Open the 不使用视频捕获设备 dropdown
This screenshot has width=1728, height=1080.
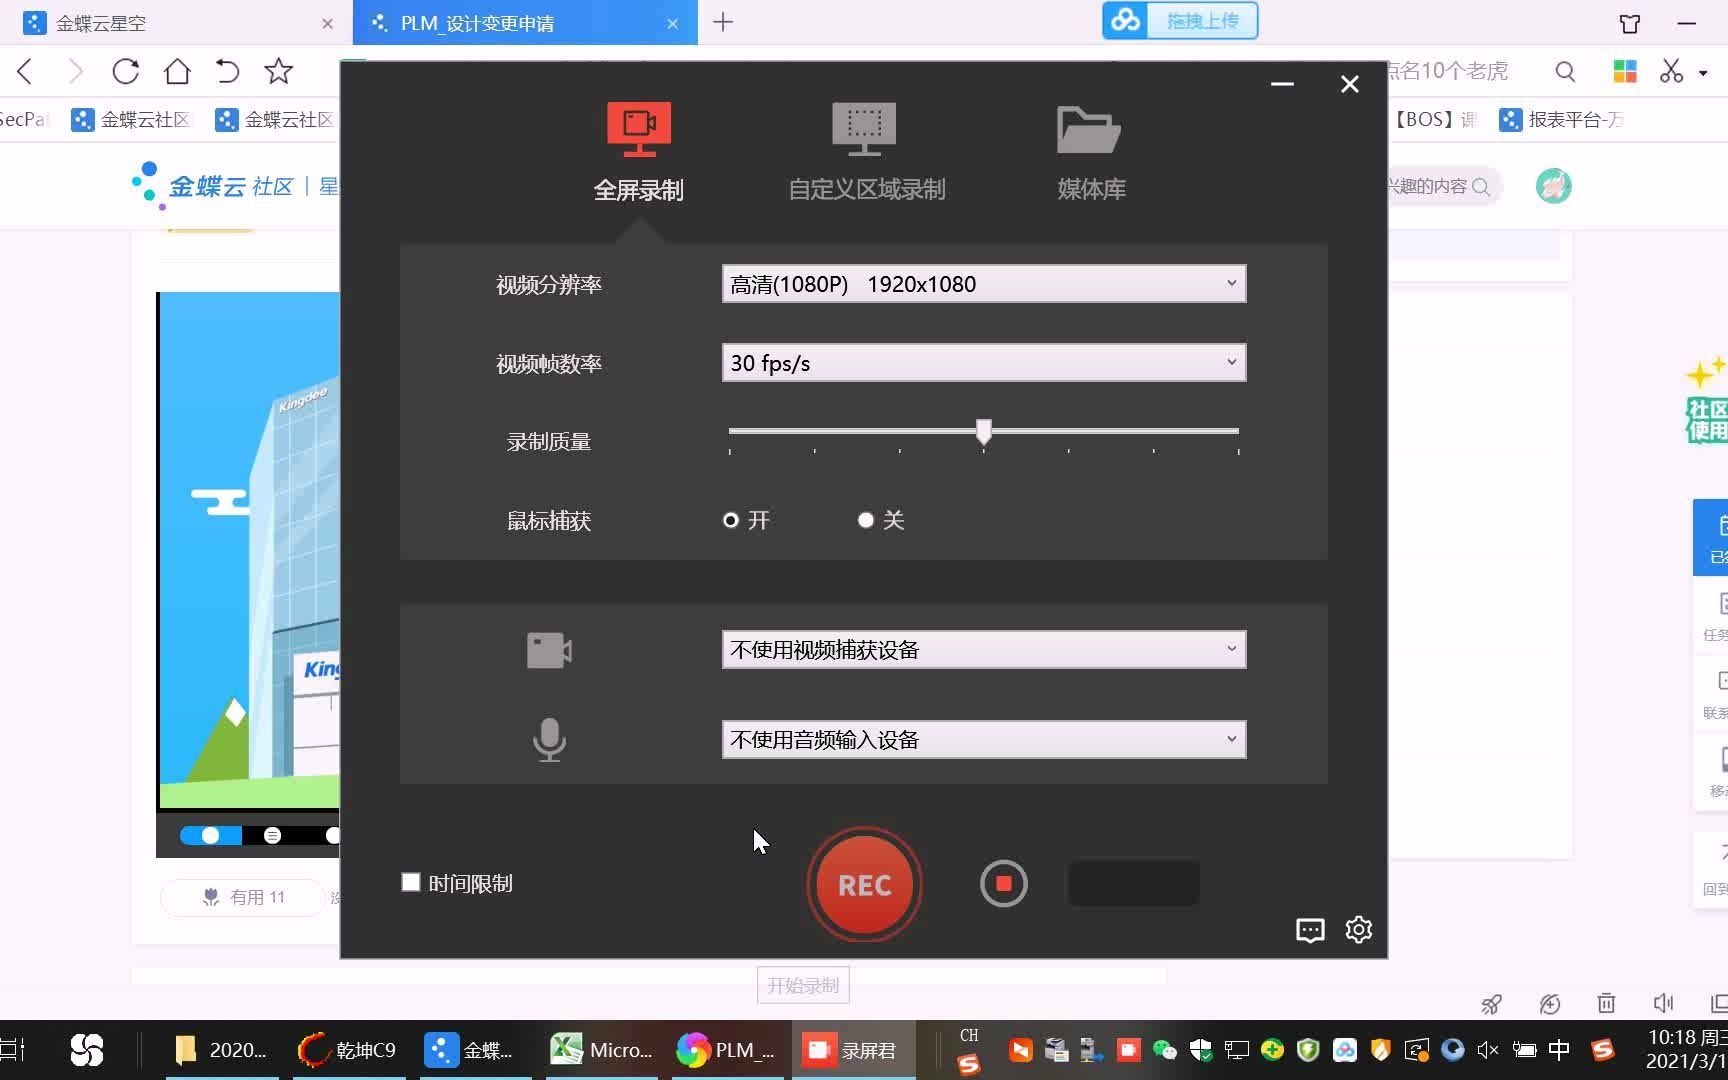(x=984, y=650)
